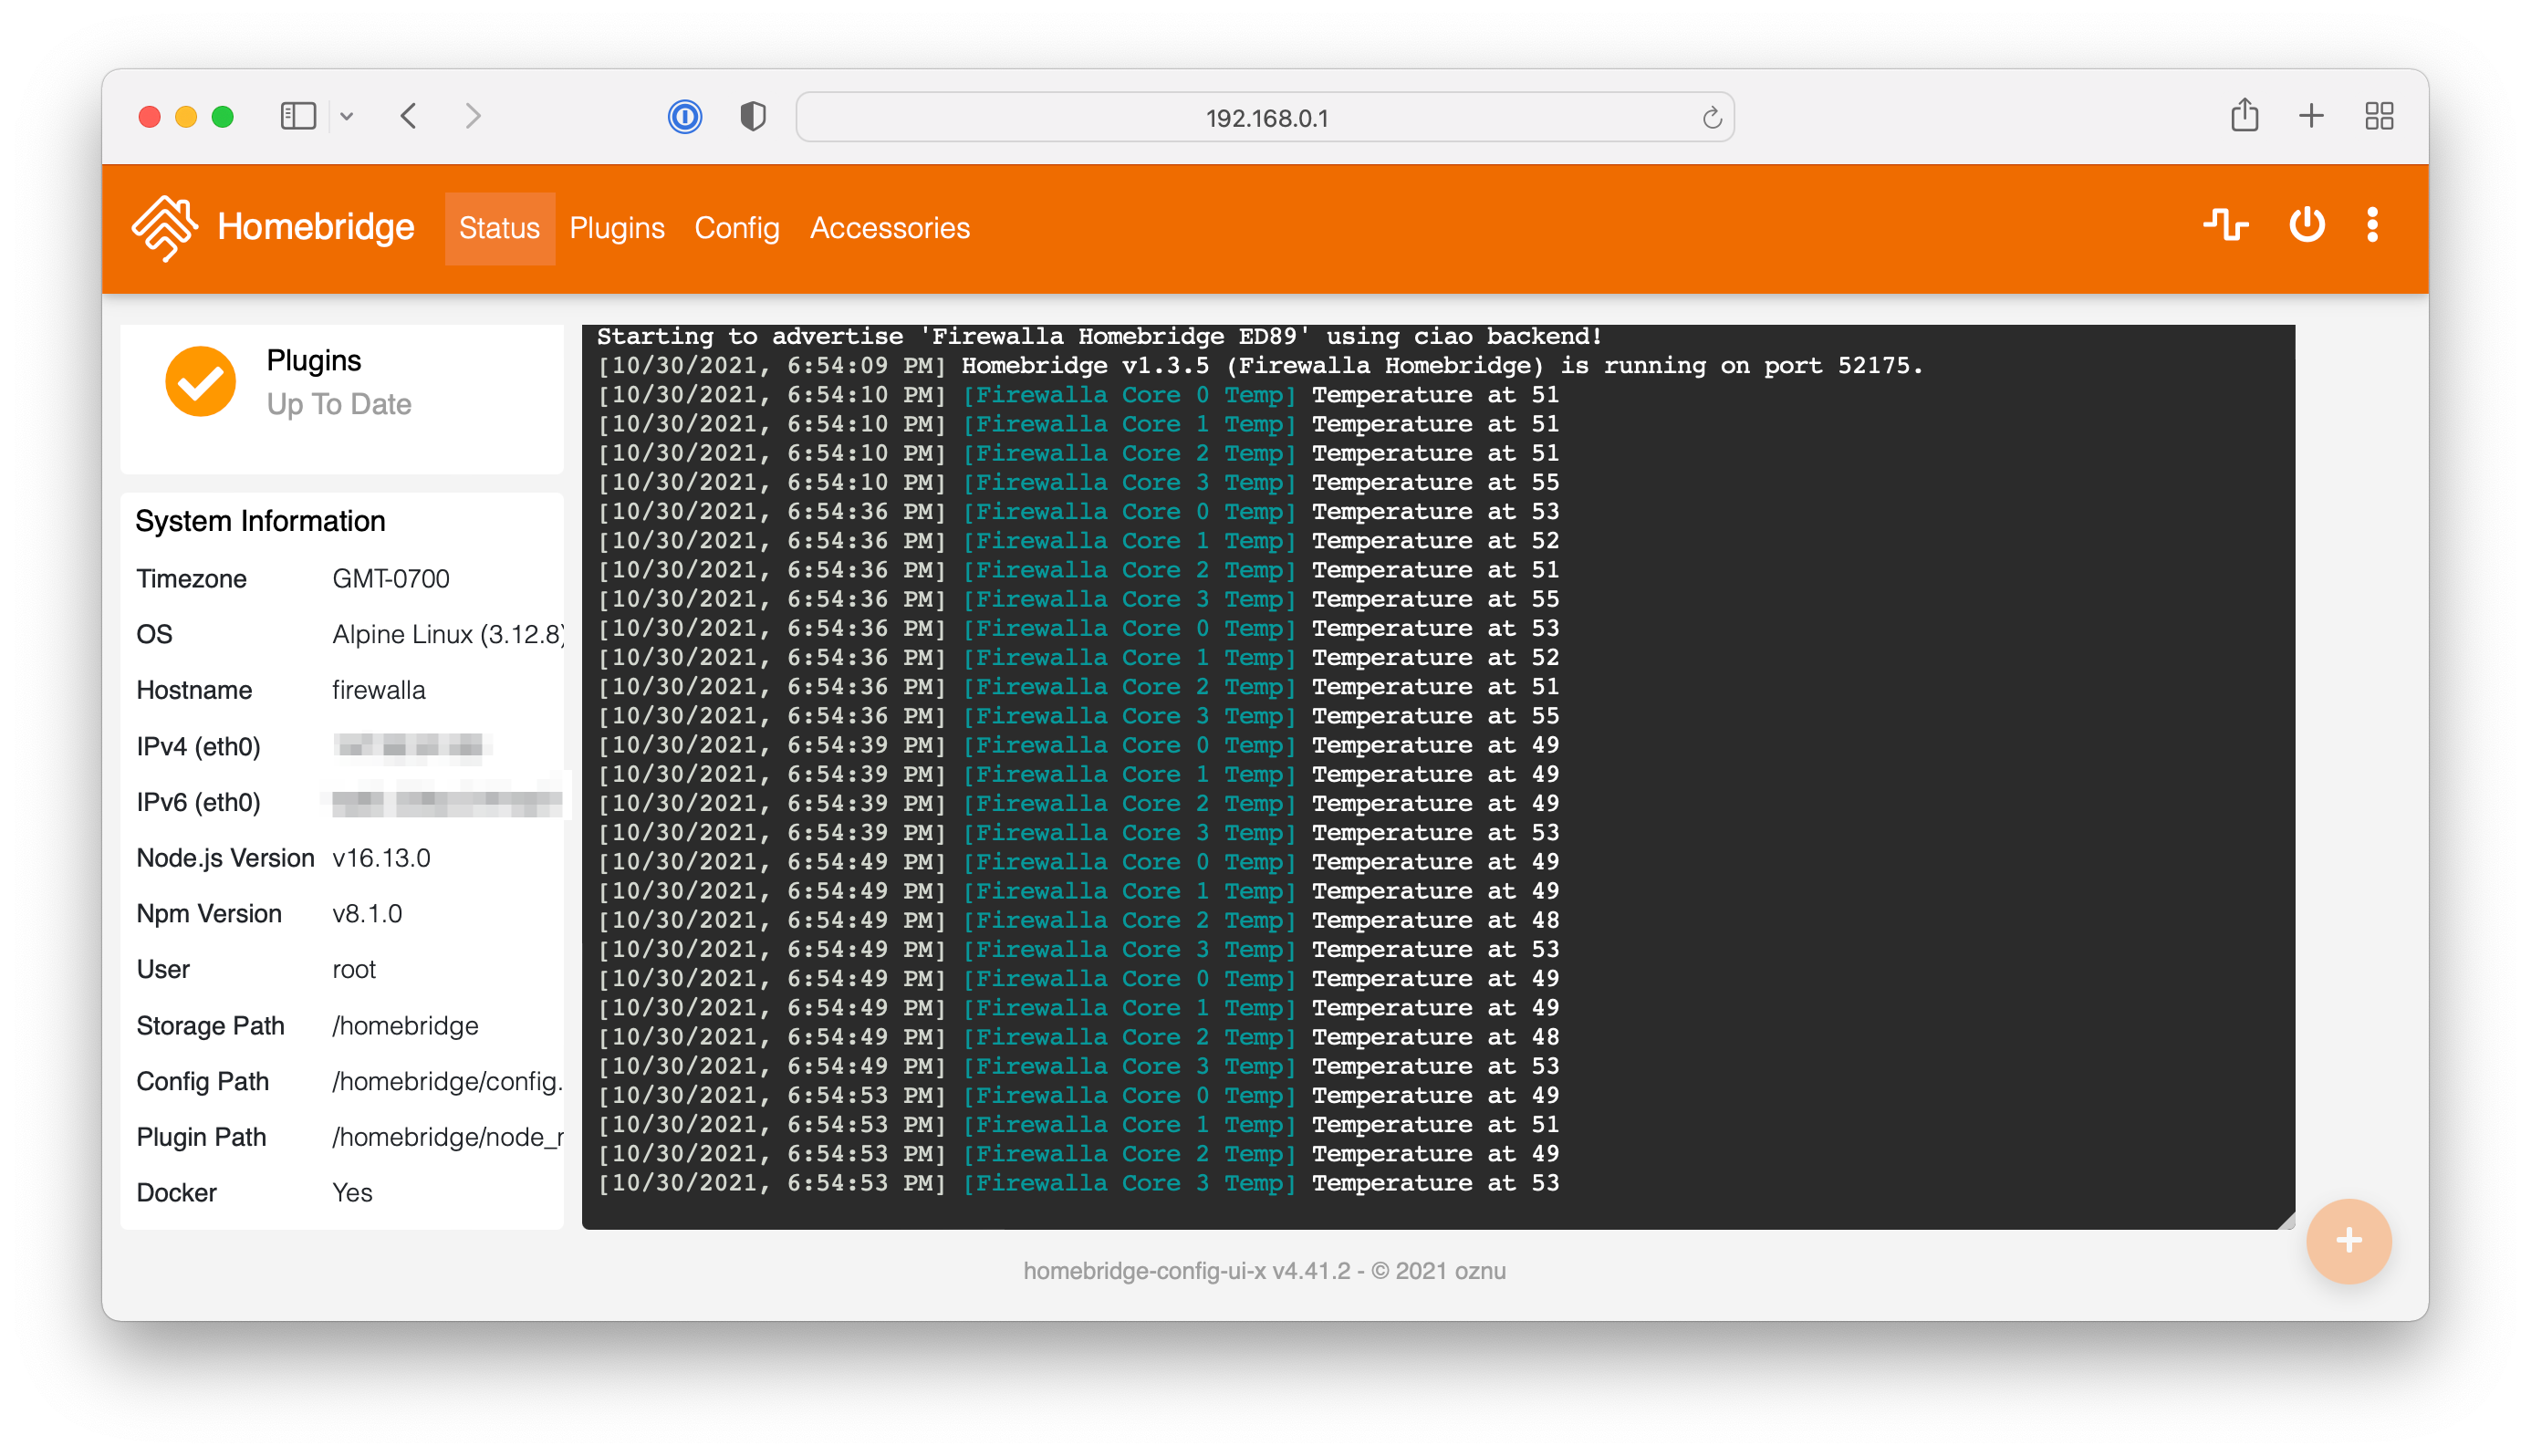The width and height of the screenshot is (2531, 1456).
Task: Click the Homebridge title text
Action: [315, 227]
